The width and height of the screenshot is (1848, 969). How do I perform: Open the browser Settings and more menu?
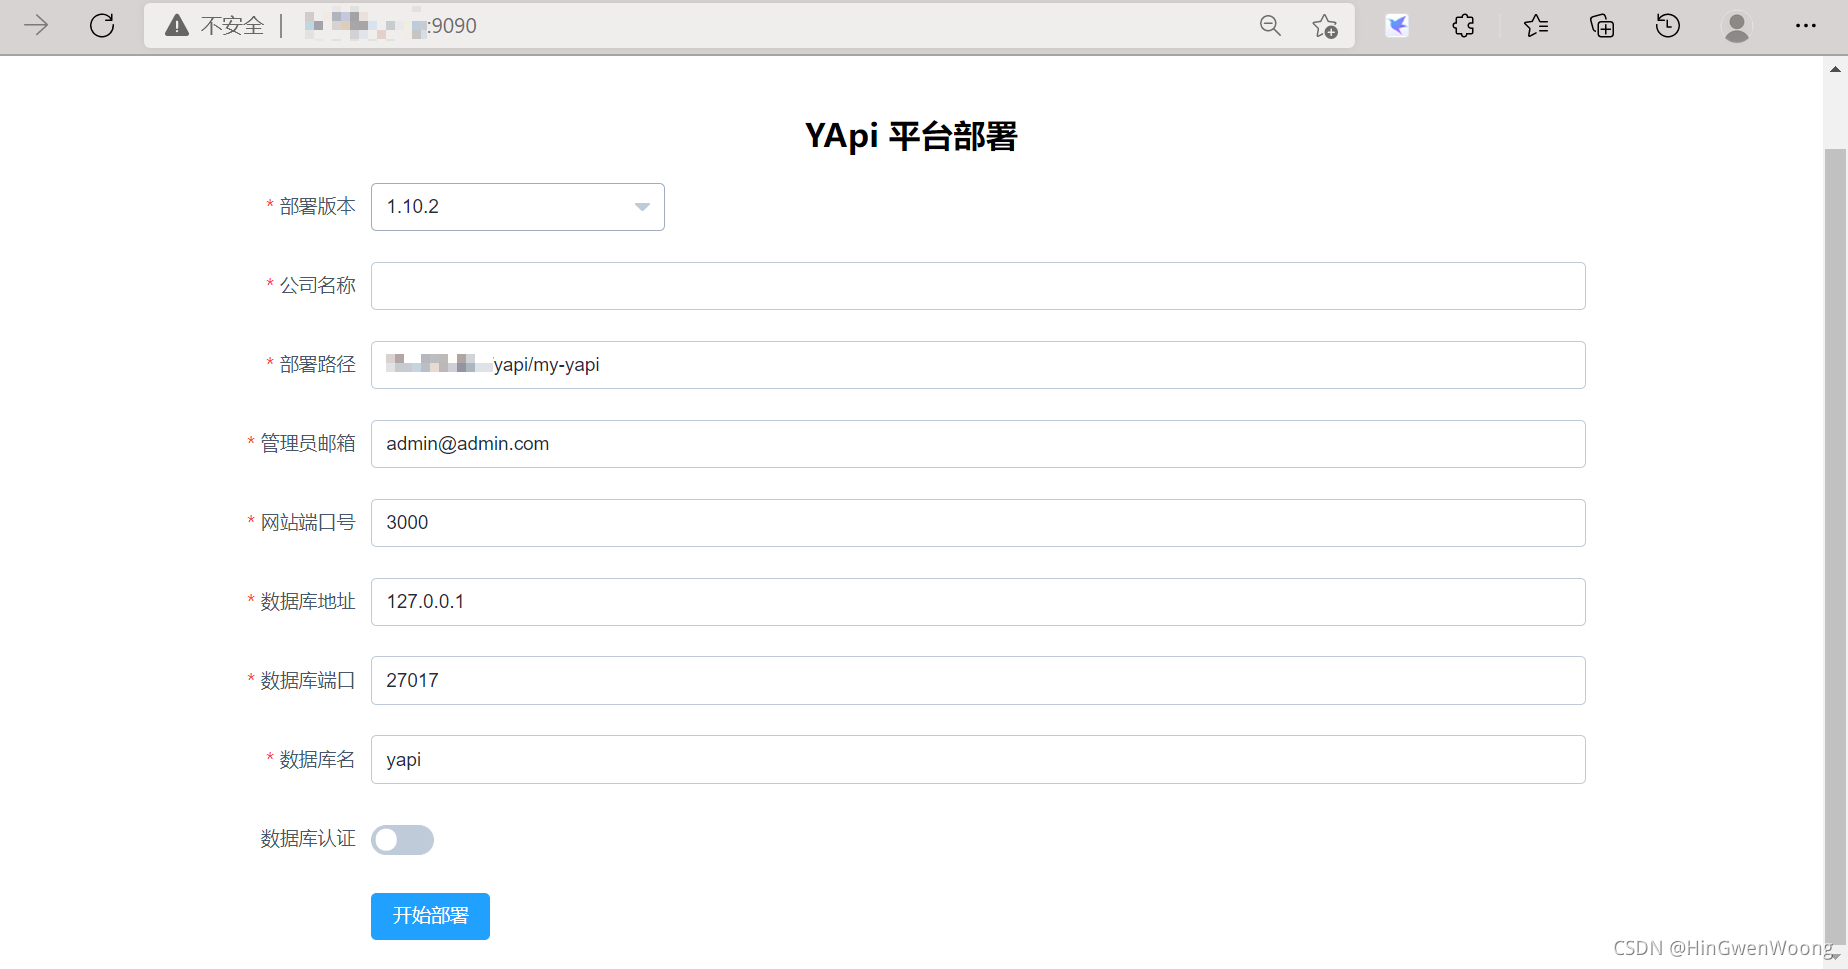[1805, 26]
